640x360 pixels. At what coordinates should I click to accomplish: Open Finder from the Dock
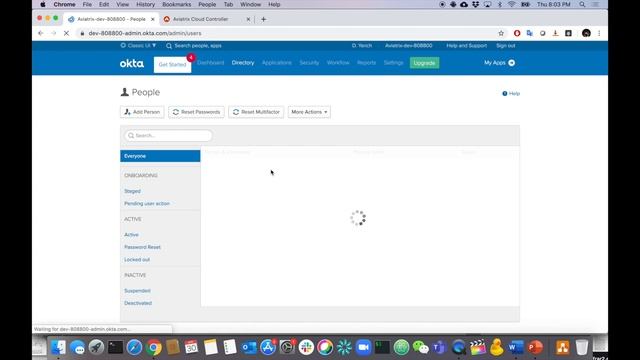point(58,347)
